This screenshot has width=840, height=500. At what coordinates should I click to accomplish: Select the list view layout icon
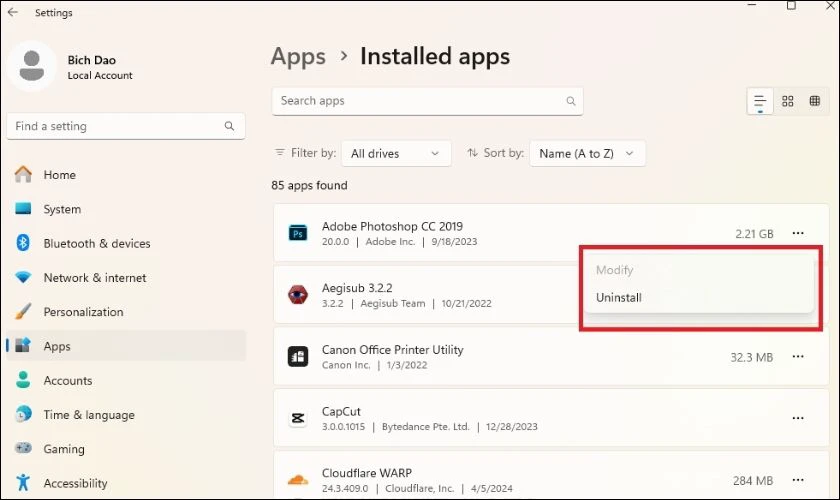[760, 101]
